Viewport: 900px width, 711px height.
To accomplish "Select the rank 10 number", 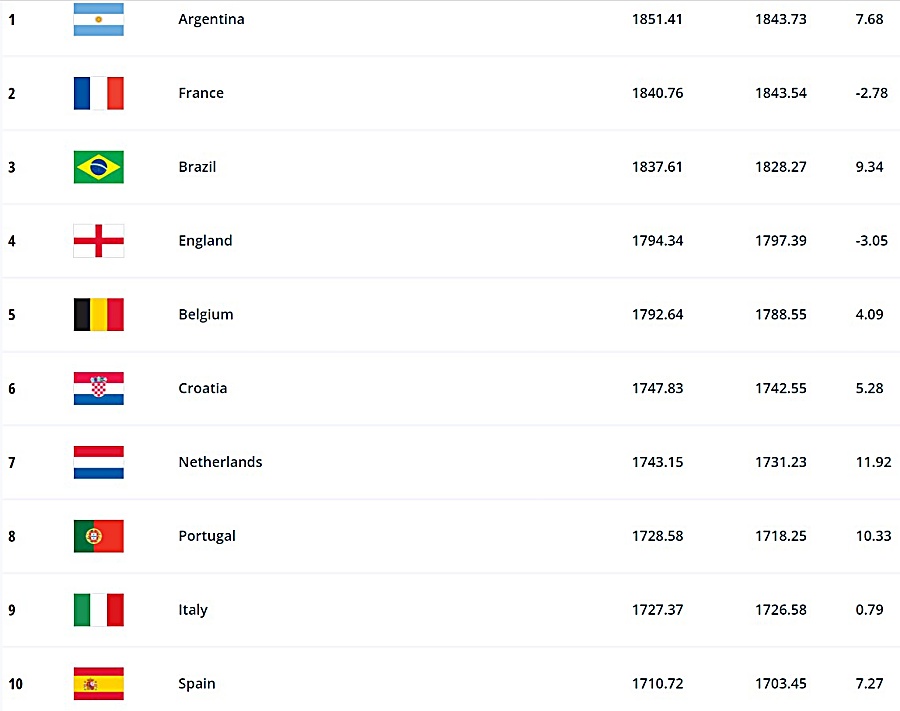I will [x=15, y=684].
